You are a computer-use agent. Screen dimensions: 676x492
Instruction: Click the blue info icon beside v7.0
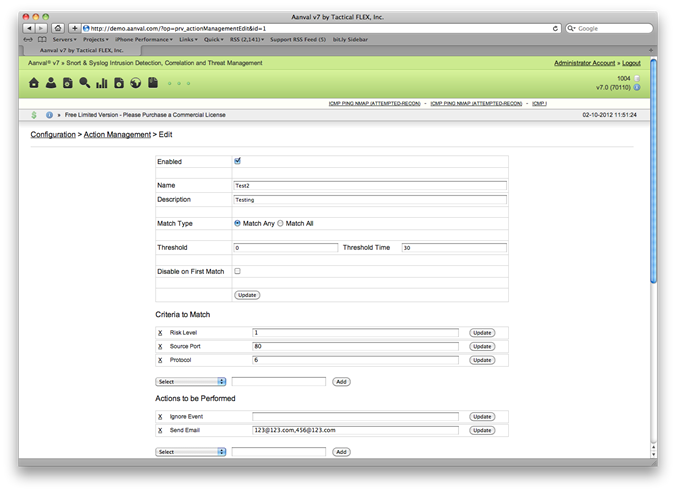(637, 87)
